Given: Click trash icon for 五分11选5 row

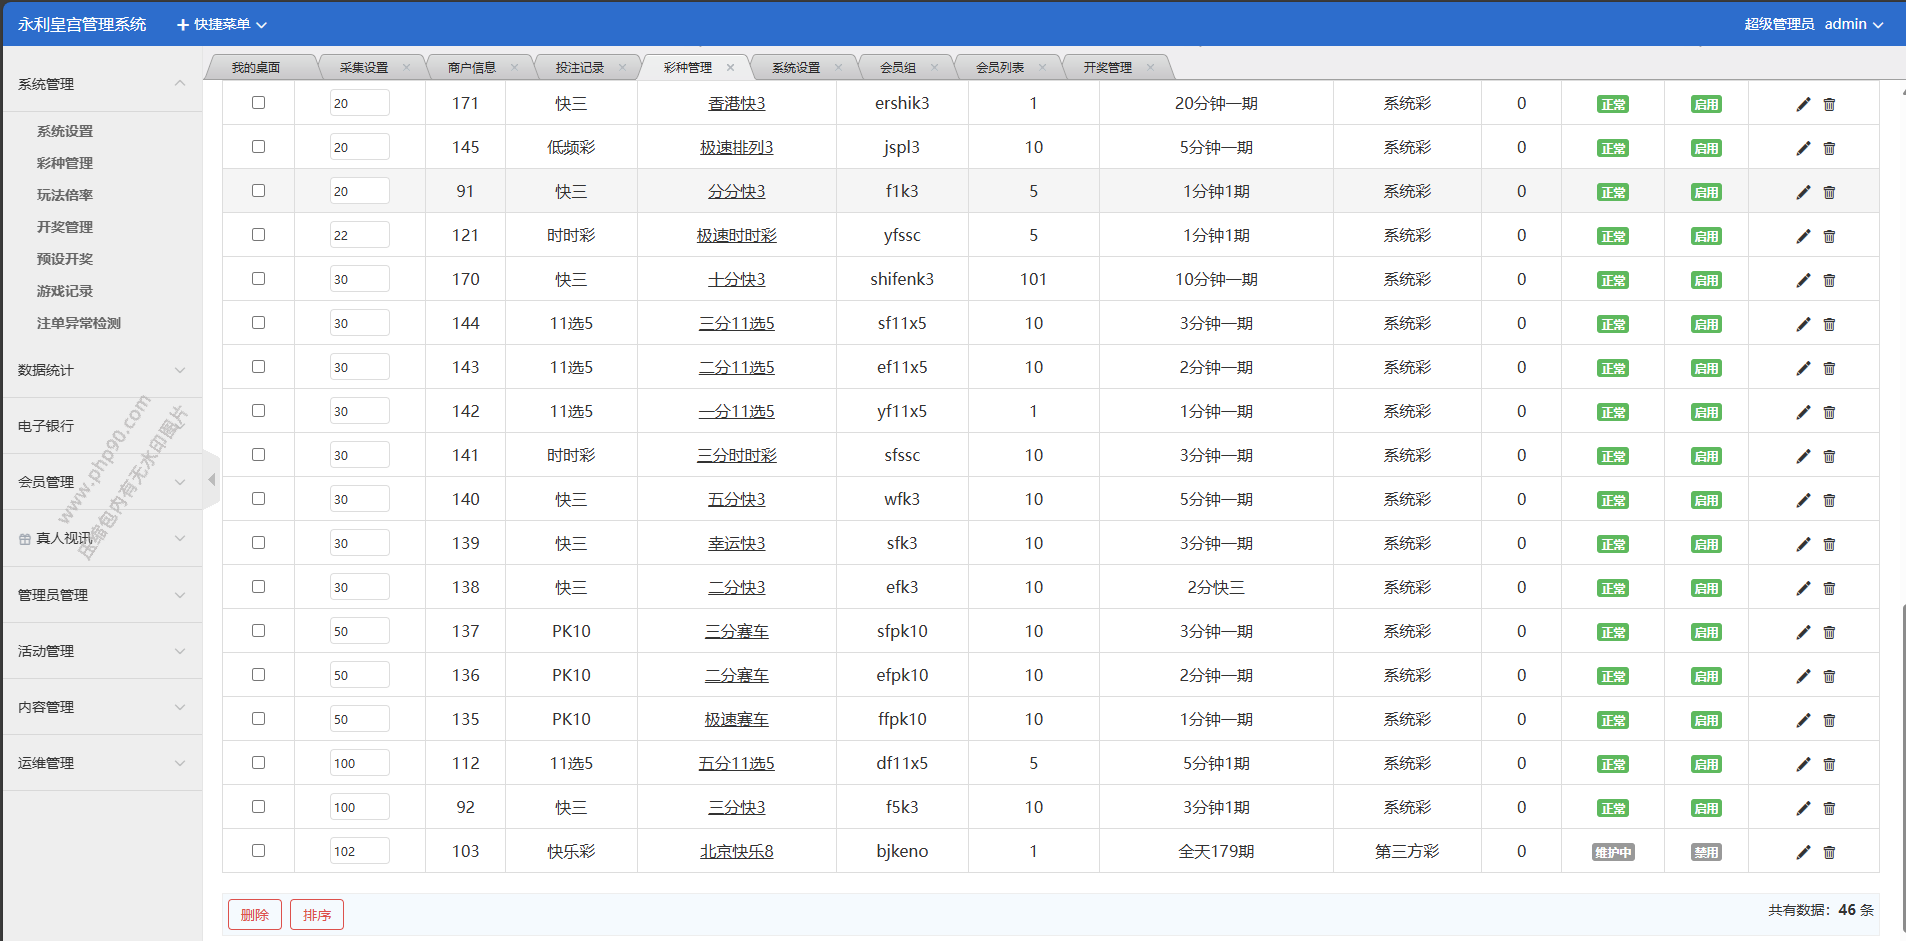Looking at the screenshot, I should tap(1829, 764).
